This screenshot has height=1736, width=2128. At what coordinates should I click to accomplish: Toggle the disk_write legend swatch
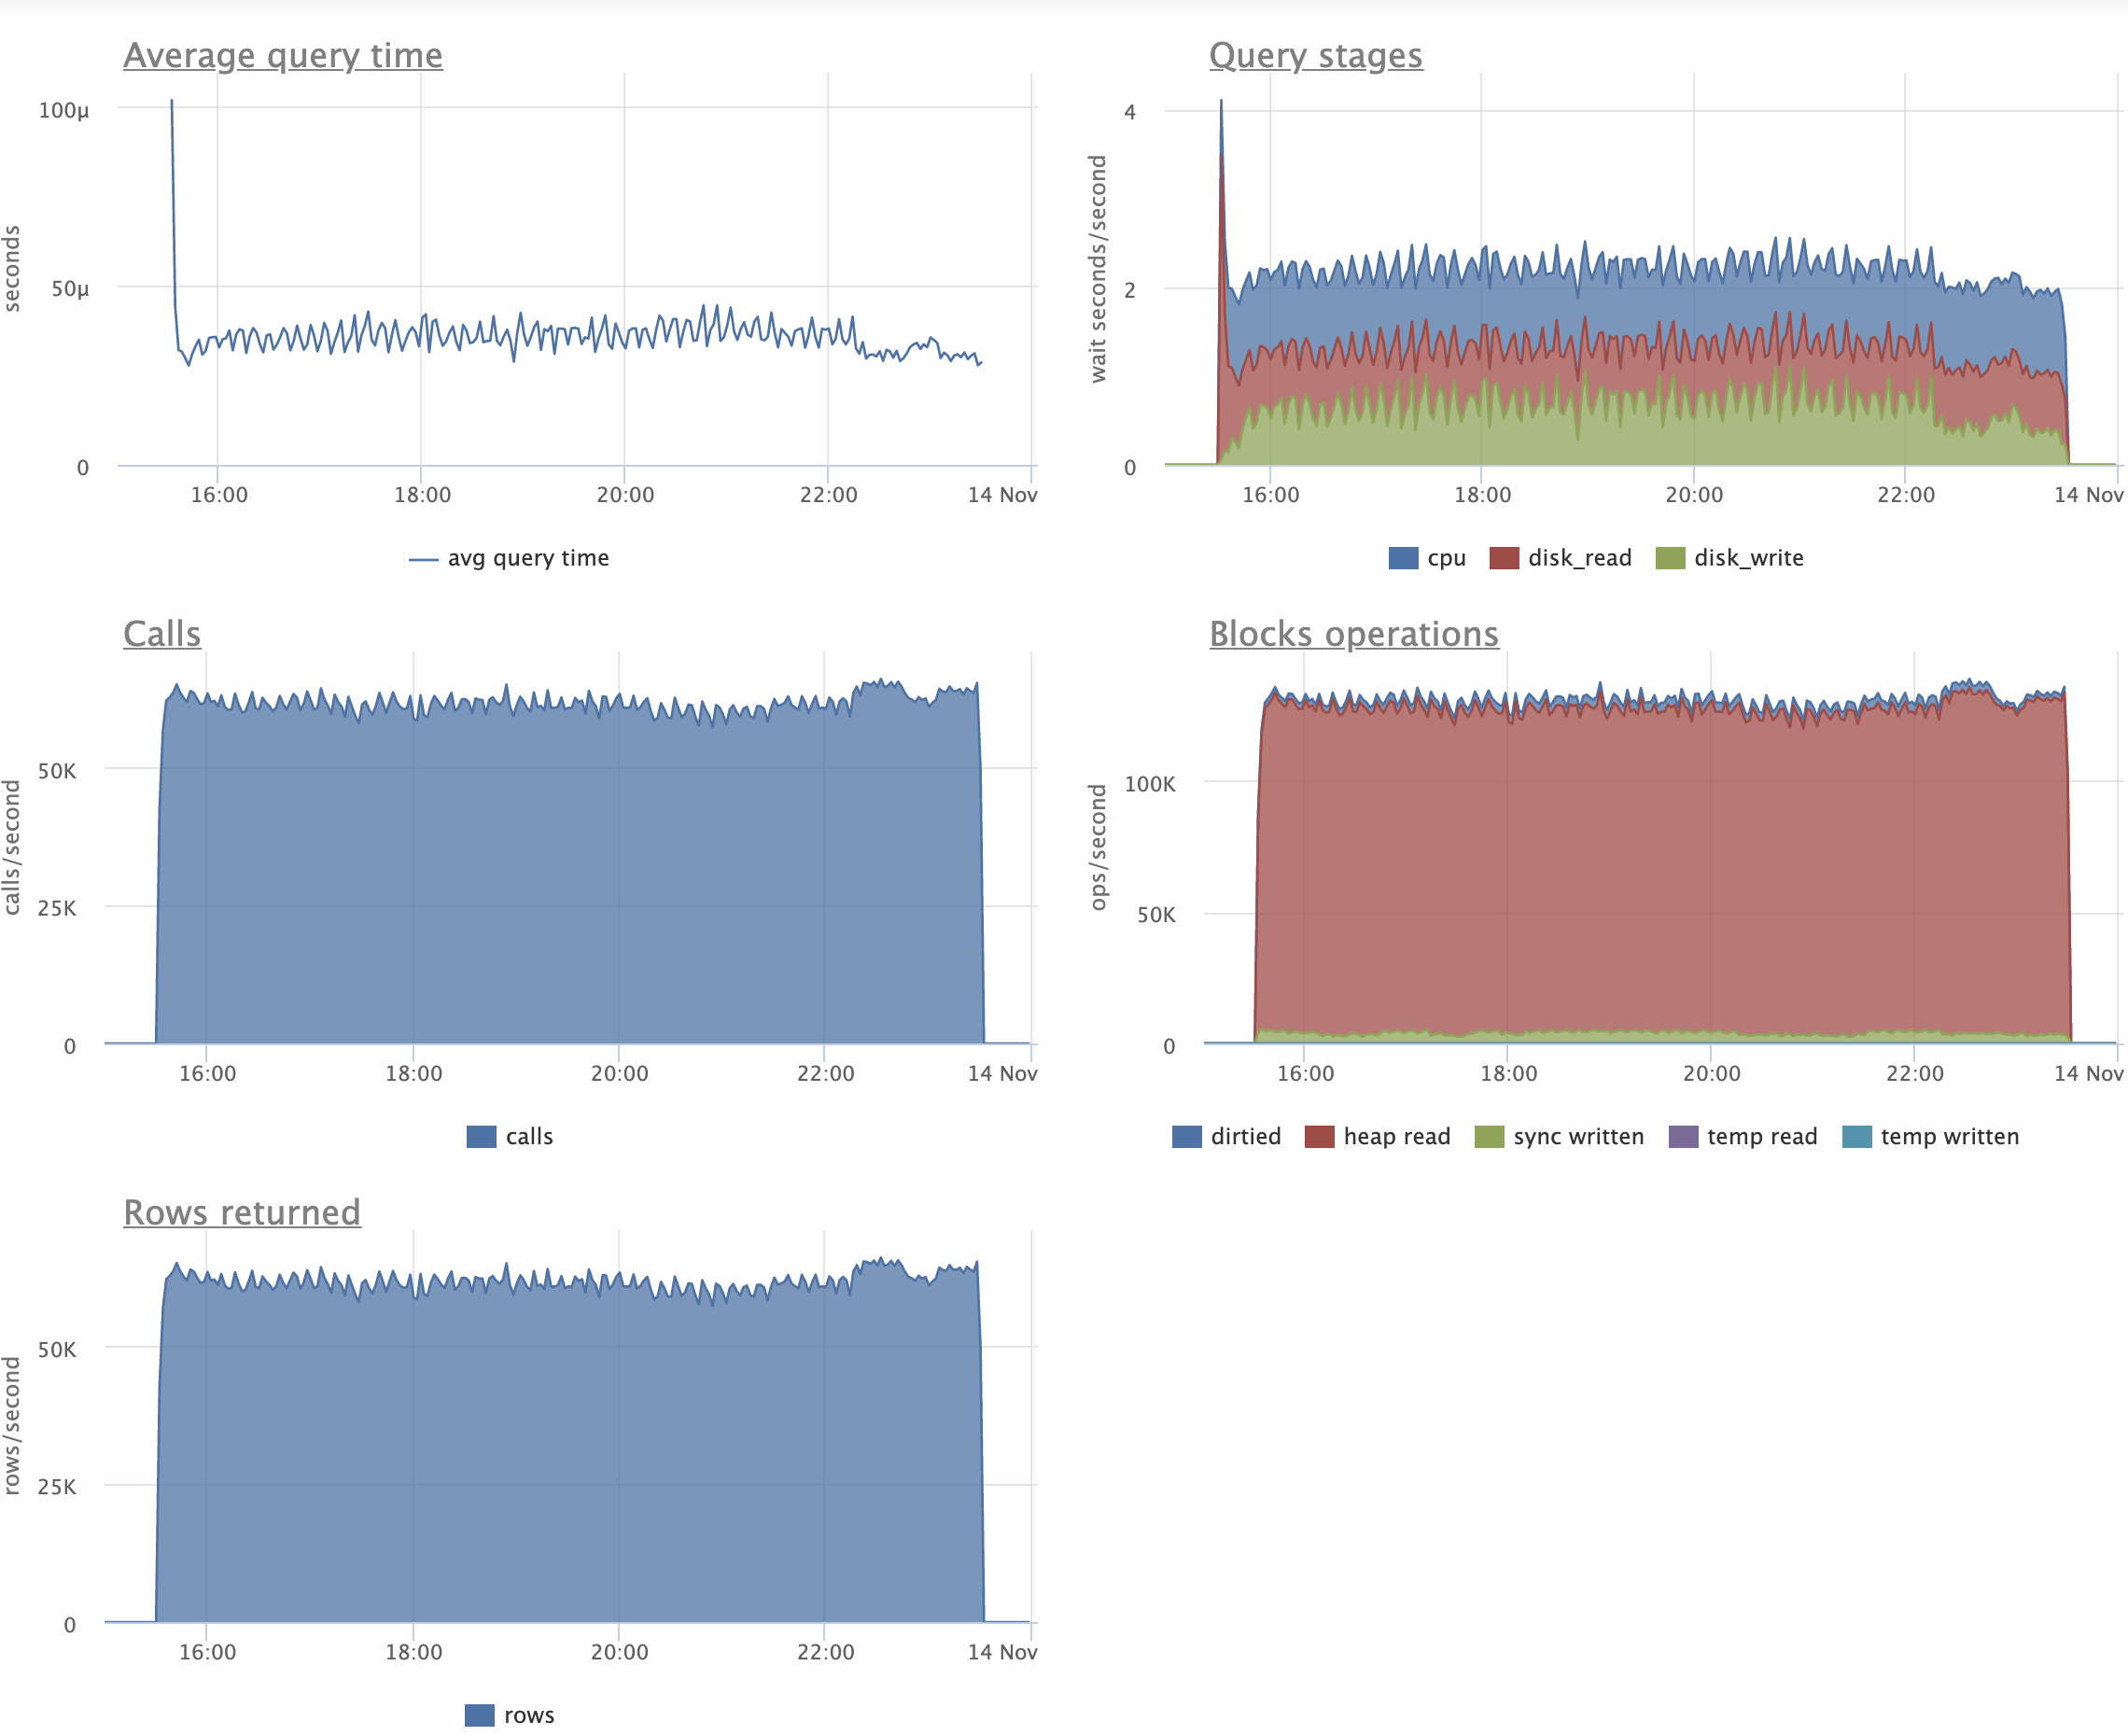[1670, 558]
